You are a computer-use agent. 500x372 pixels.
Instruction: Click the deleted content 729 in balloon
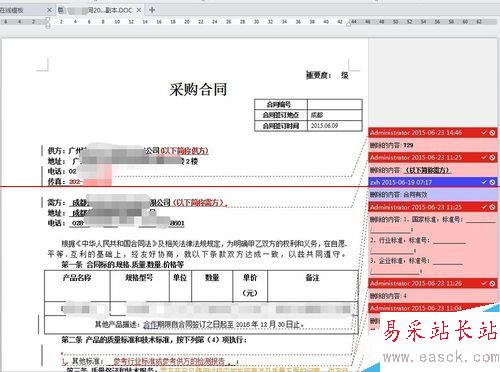pos(408,145)
